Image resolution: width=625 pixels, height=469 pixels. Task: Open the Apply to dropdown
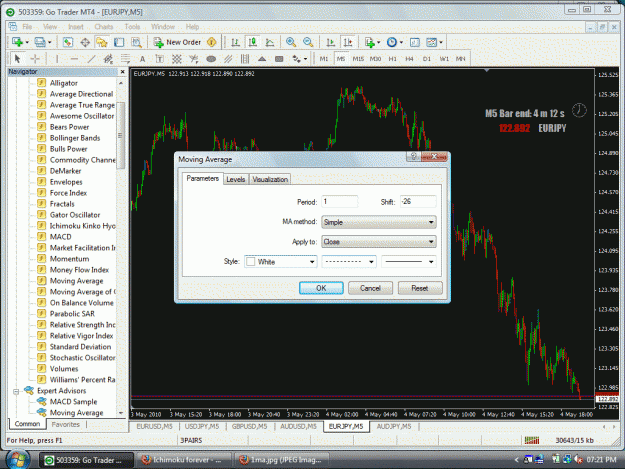click(379, 241)
